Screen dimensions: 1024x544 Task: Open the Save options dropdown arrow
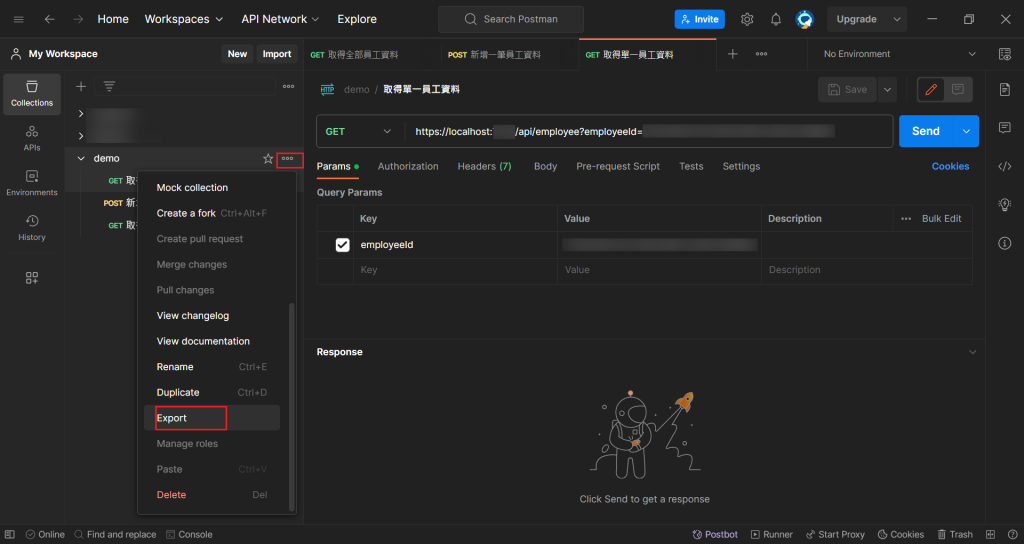click(887, 89)
